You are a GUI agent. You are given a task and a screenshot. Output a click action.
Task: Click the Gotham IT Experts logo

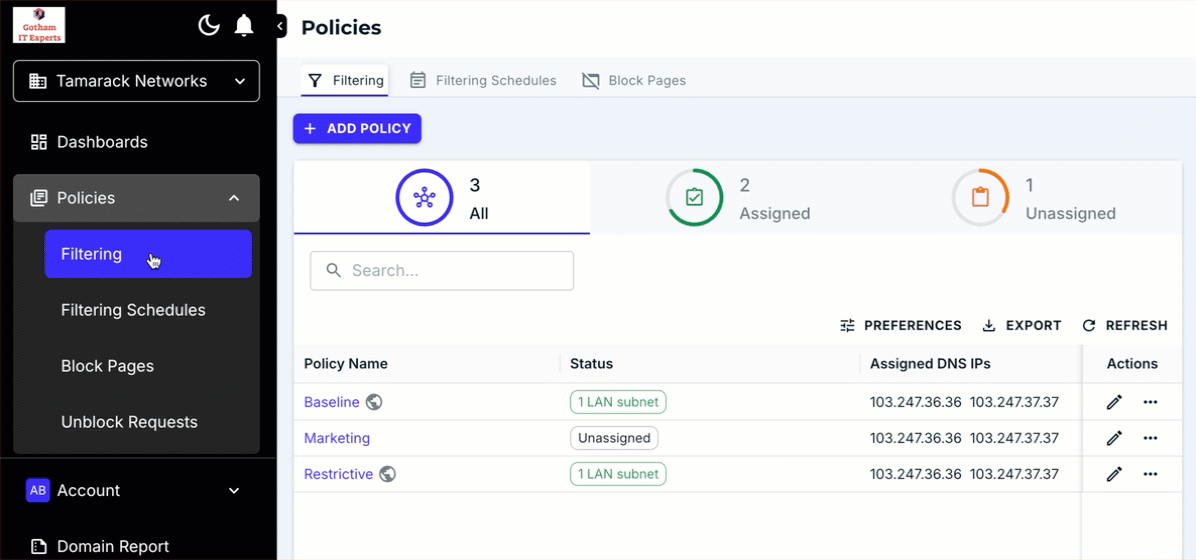39,25
